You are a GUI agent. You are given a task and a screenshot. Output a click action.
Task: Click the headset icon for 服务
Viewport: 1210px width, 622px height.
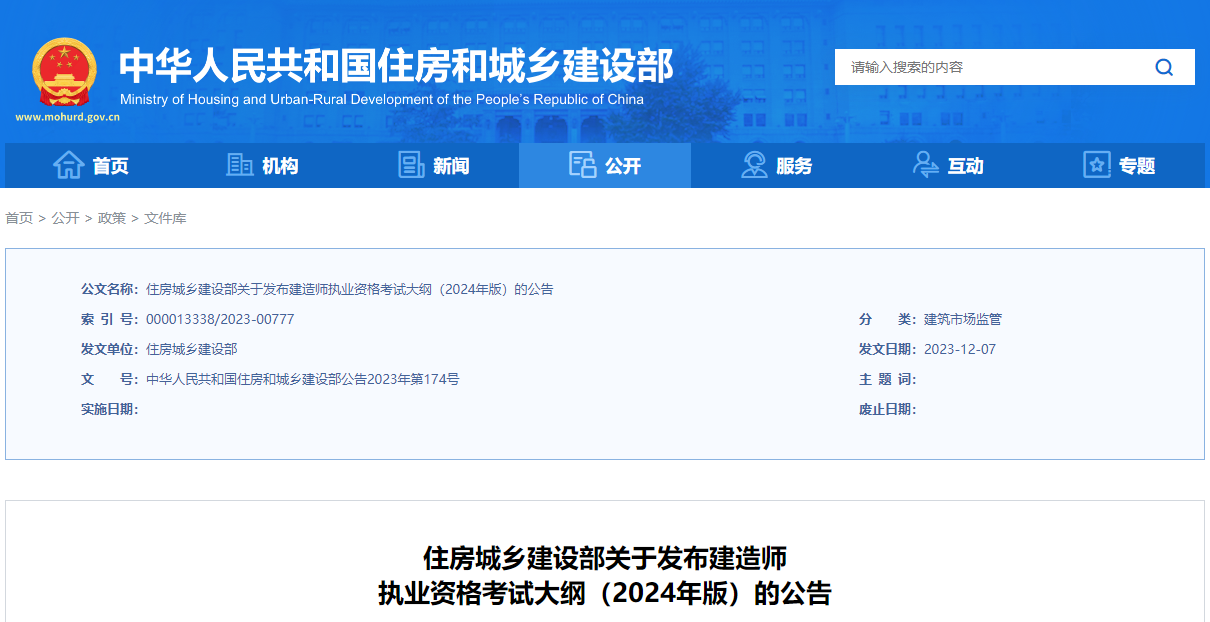pos(754,165)
